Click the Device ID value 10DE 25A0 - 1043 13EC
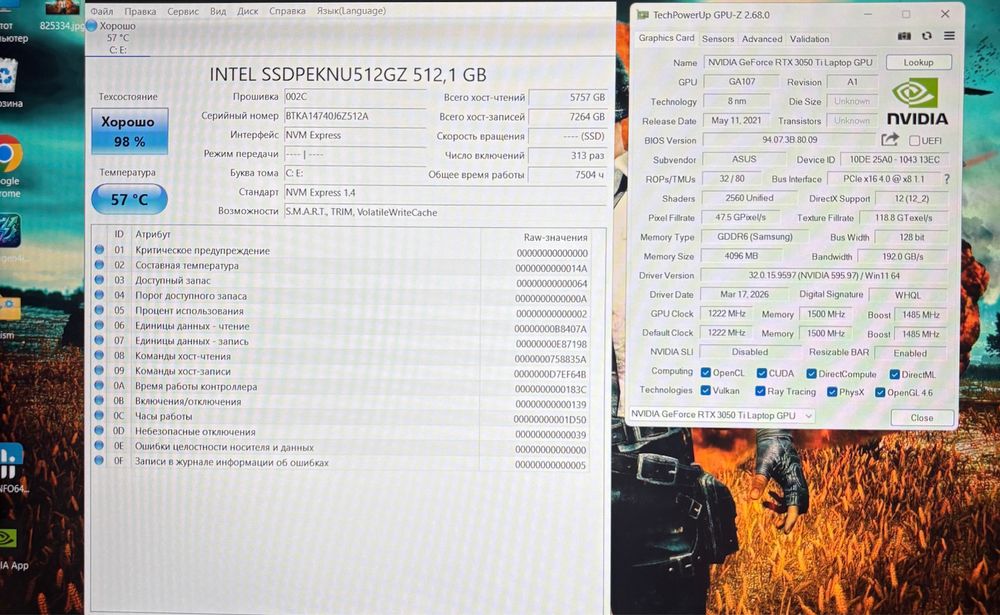1000x615 pixels. tap(894, 159)
